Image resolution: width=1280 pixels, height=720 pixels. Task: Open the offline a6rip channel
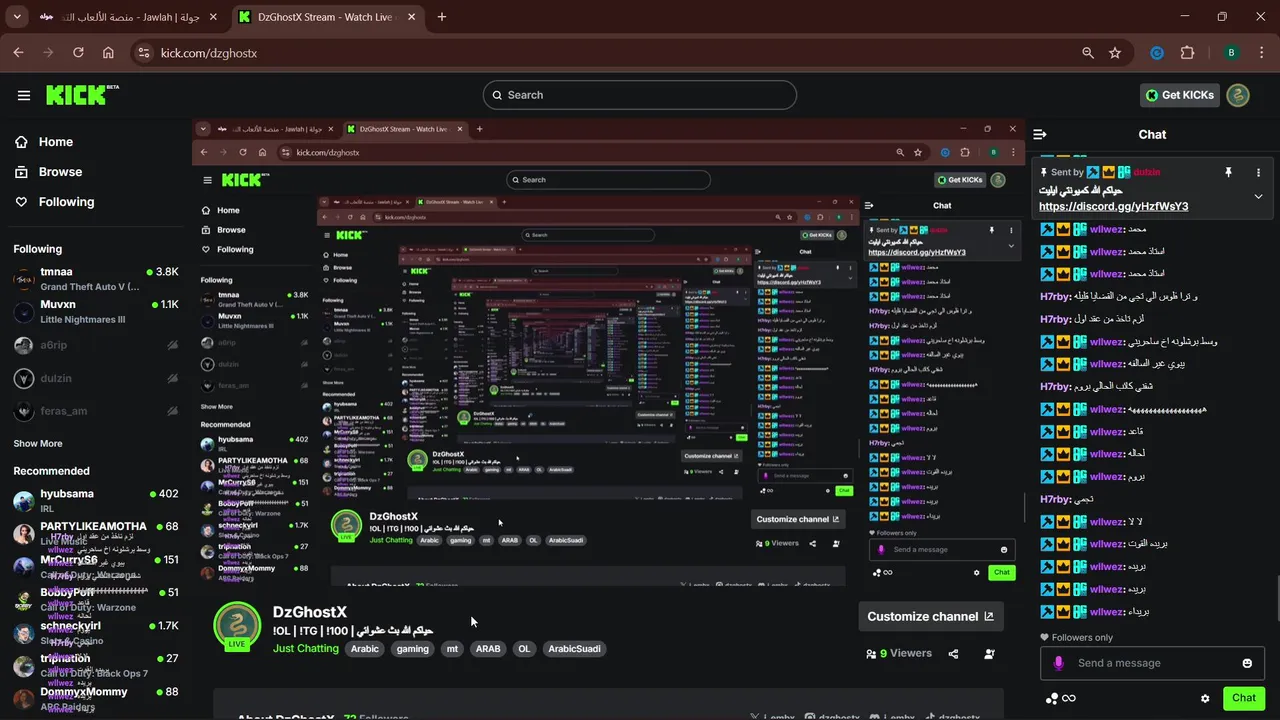click(95, 345)
